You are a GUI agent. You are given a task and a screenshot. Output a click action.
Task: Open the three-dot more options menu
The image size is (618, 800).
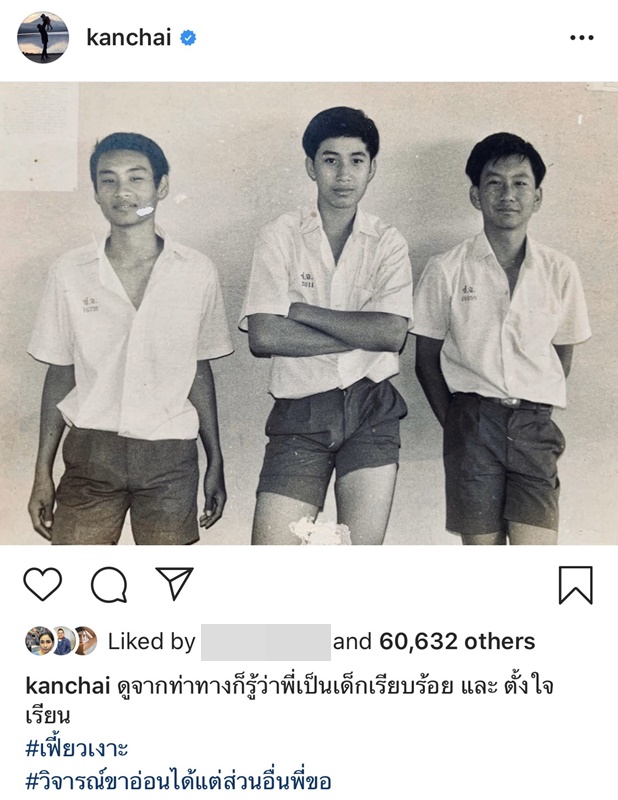click(x=582, y=38)
